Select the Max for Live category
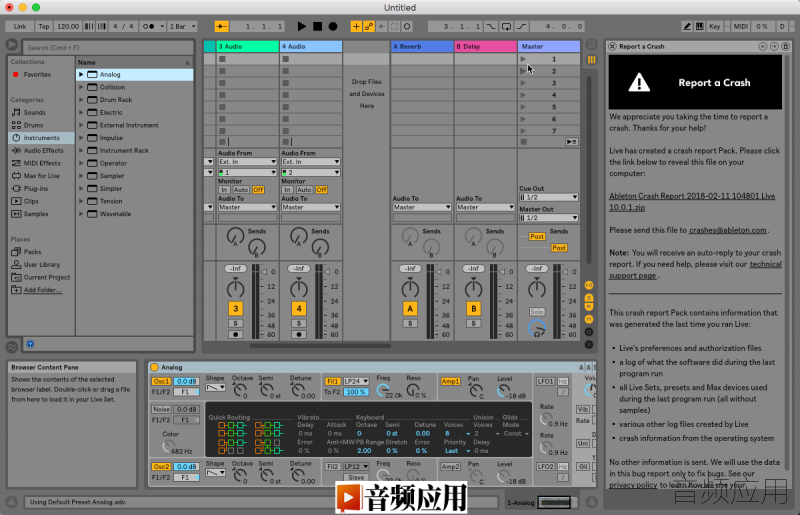 tap(42, 176)
